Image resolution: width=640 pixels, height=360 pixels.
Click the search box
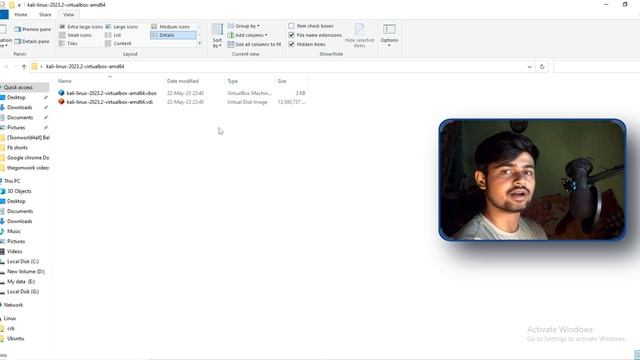pyautogui.click(x=597, y=67)
